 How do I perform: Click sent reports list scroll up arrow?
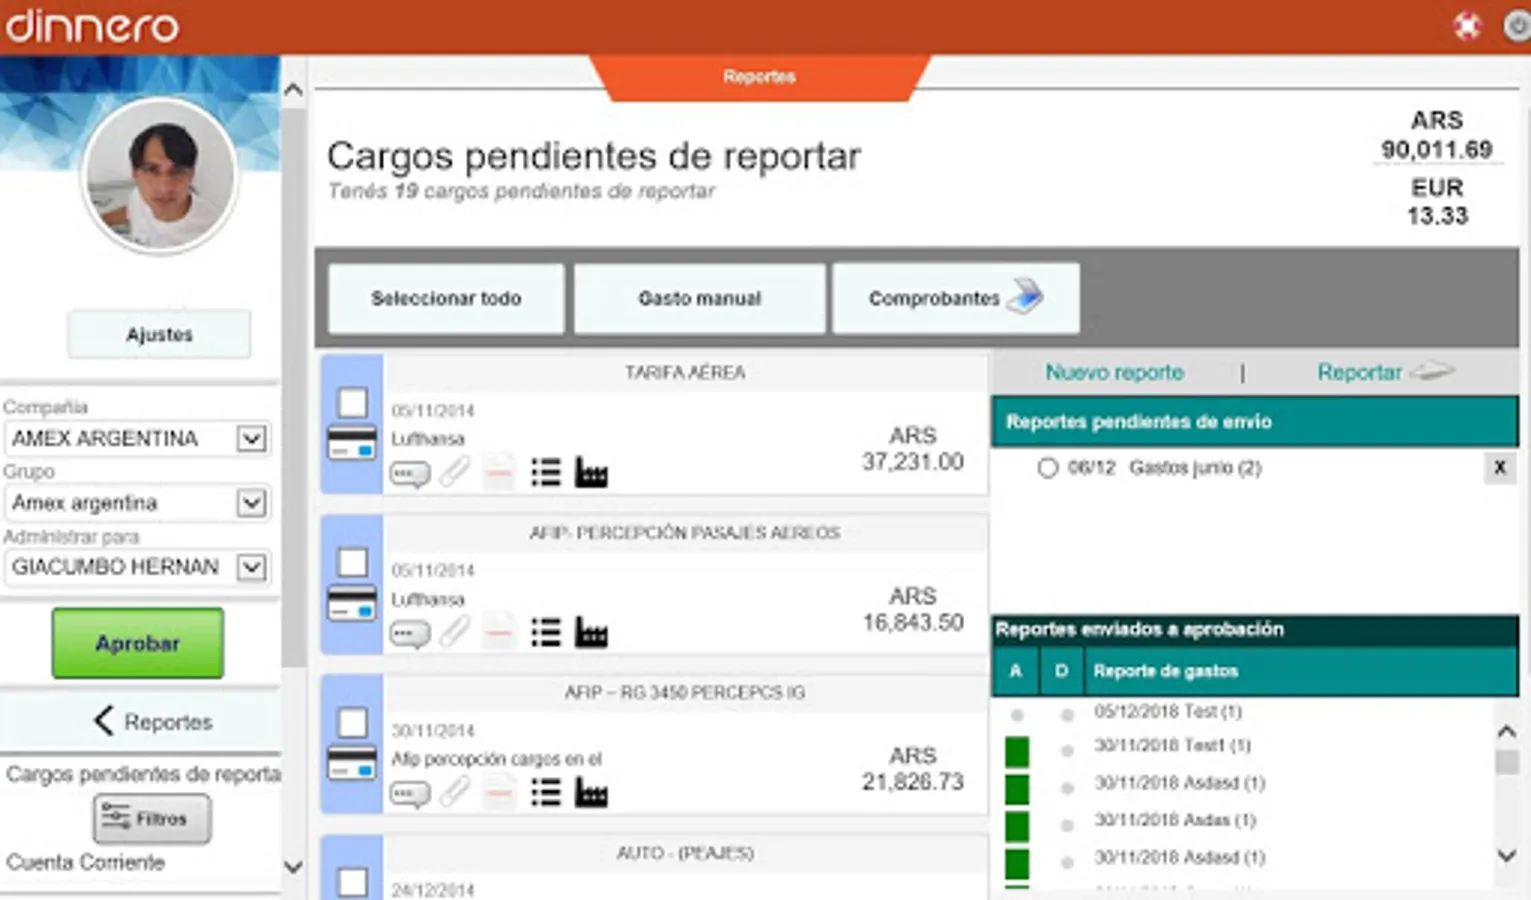pyautogui.click(x=1507, y=732)
